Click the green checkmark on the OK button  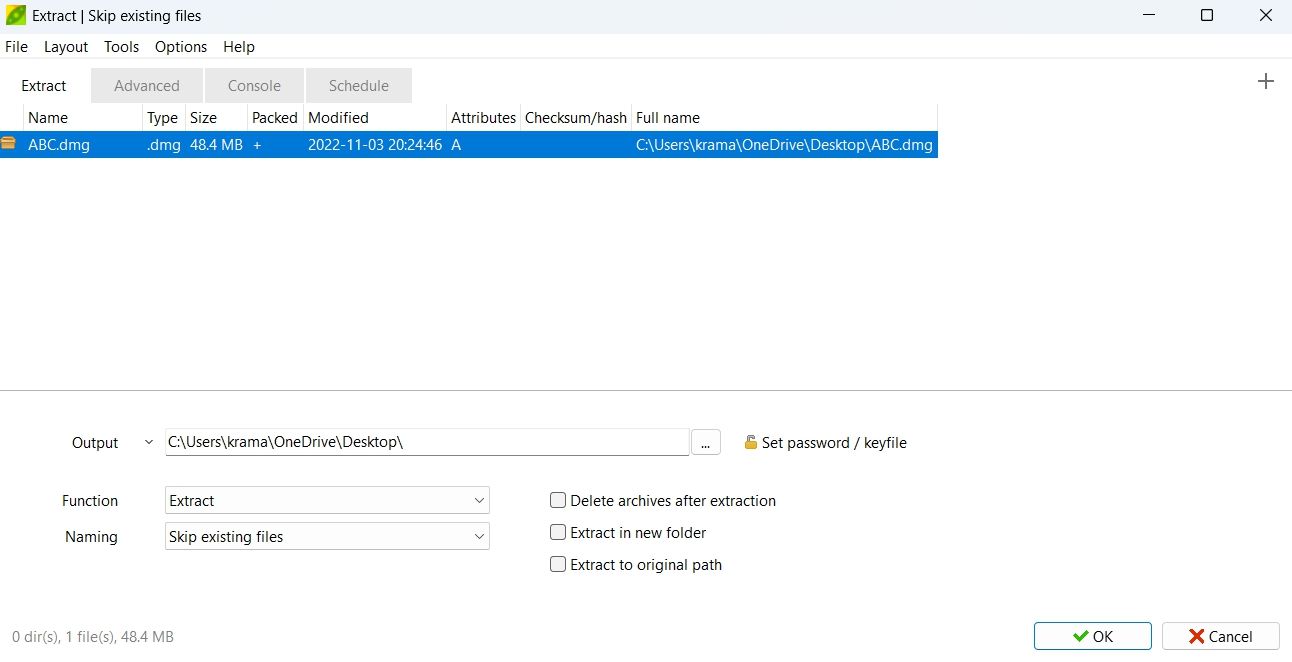pos(1081,636)
